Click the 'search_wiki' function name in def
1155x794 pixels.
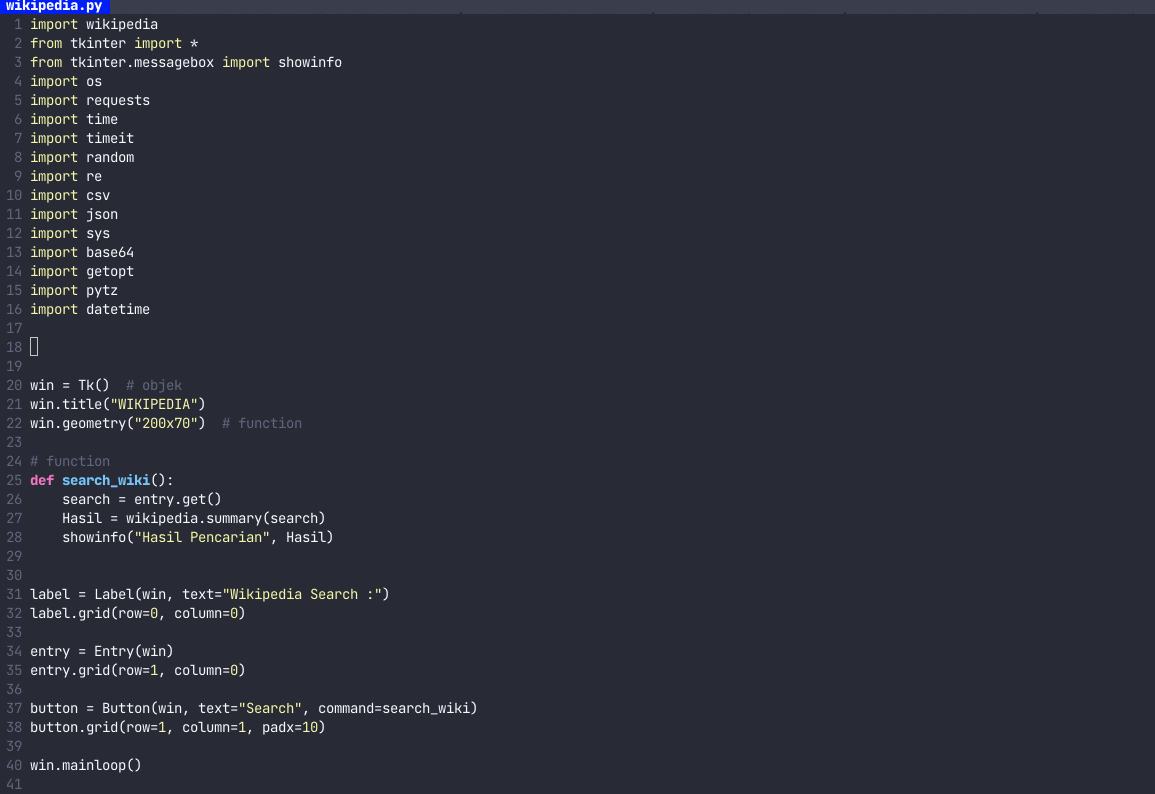[105, 480]
